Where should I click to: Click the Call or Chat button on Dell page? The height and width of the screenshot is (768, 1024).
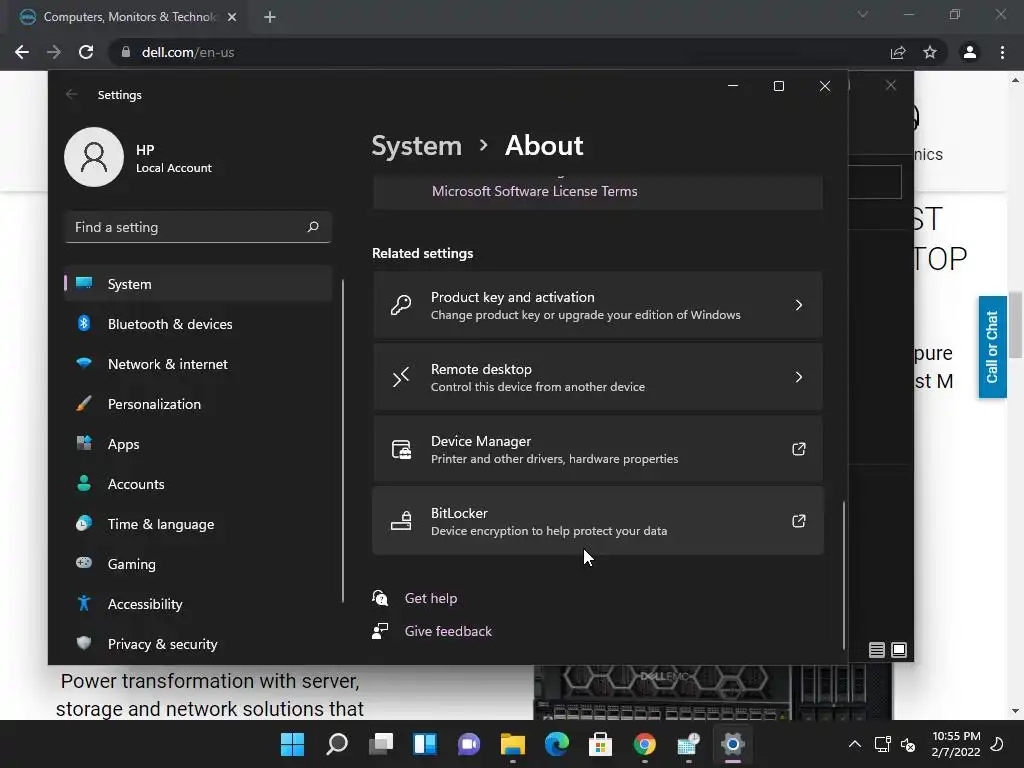tap(992, 347)
